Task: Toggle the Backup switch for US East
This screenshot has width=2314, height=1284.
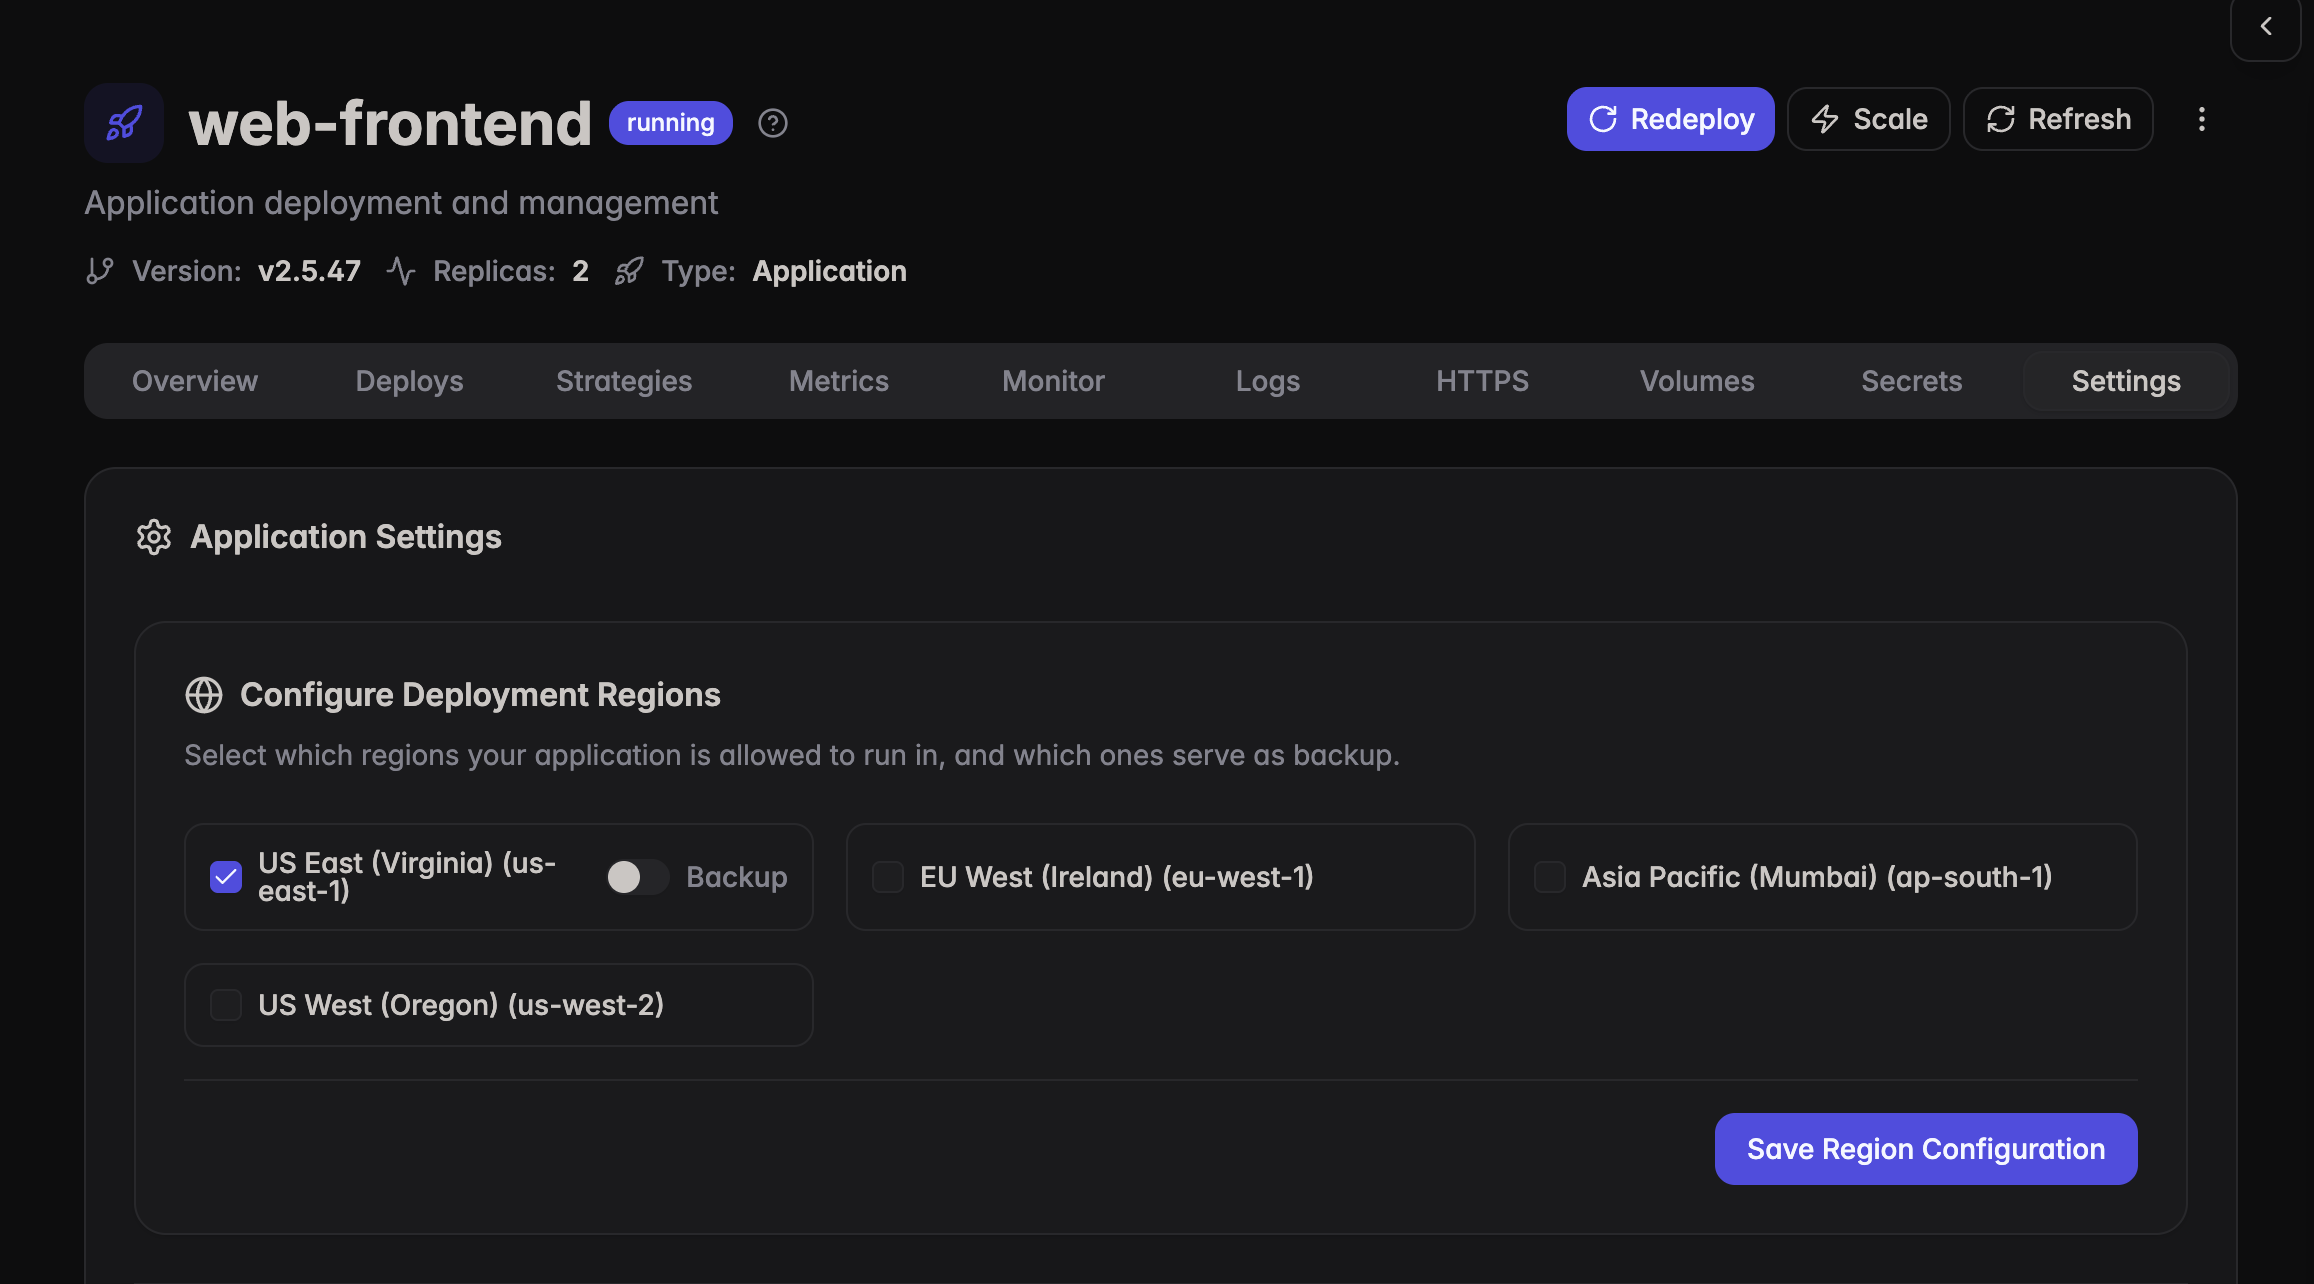Action: pos(638,877)
